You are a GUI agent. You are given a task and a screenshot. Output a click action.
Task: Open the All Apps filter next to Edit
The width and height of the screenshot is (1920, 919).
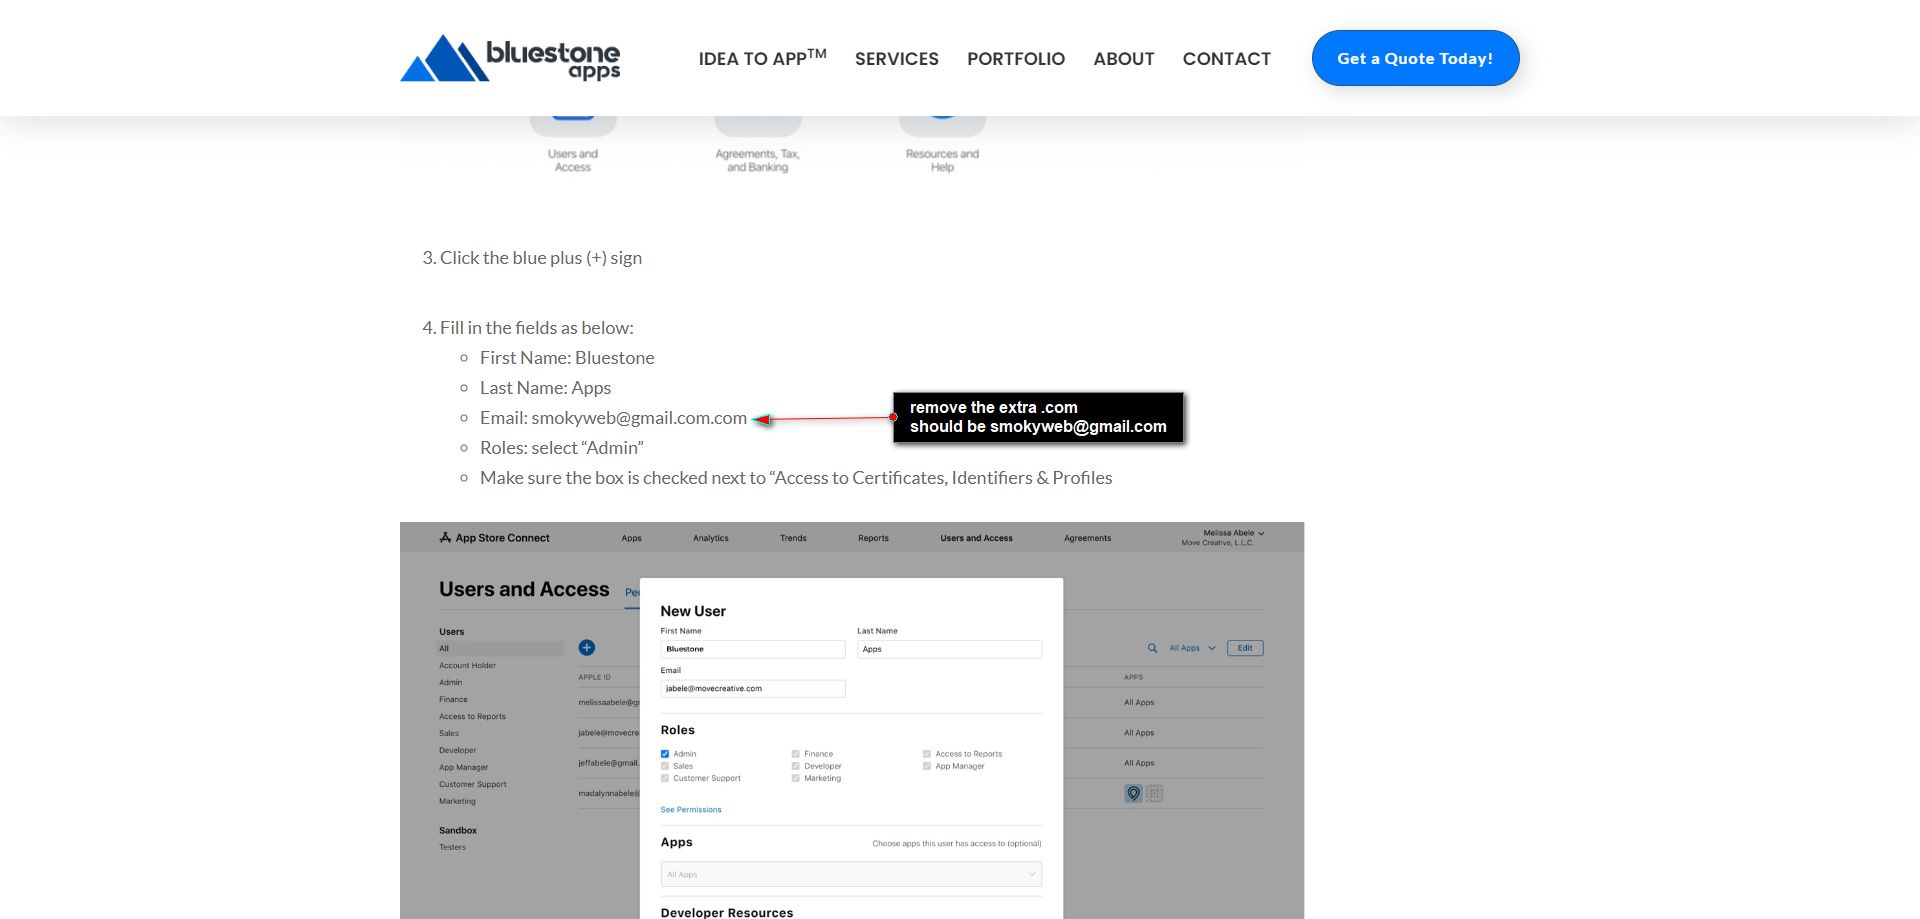pos(1192,648)
